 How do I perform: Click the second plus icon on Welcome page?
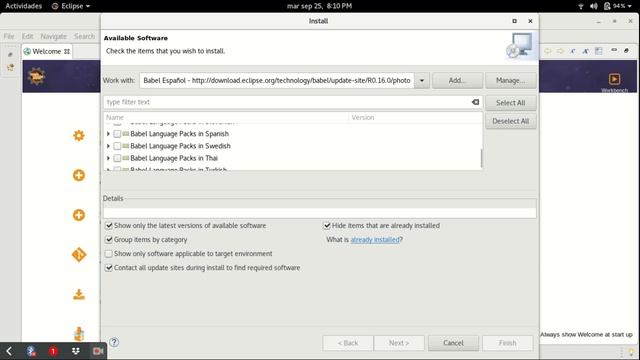click(x=79, y=215)
